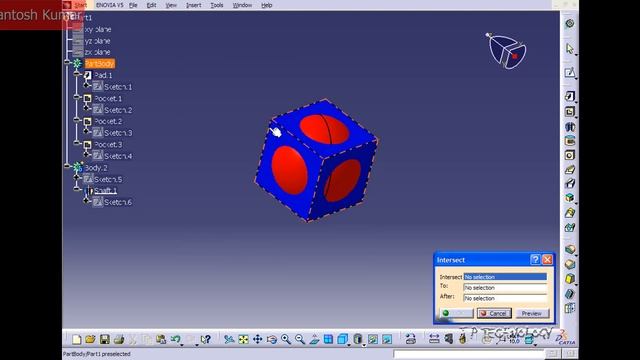
Task: Click the After selection field
Action: (505, 298)
